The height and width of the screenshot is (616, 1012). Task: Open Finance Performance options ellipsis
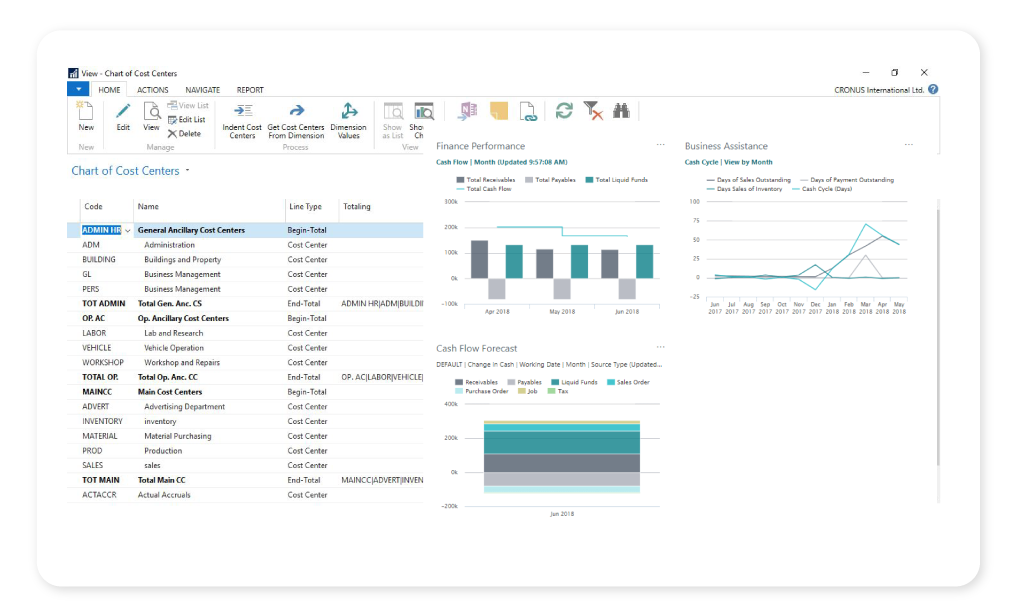click(660, 145)
